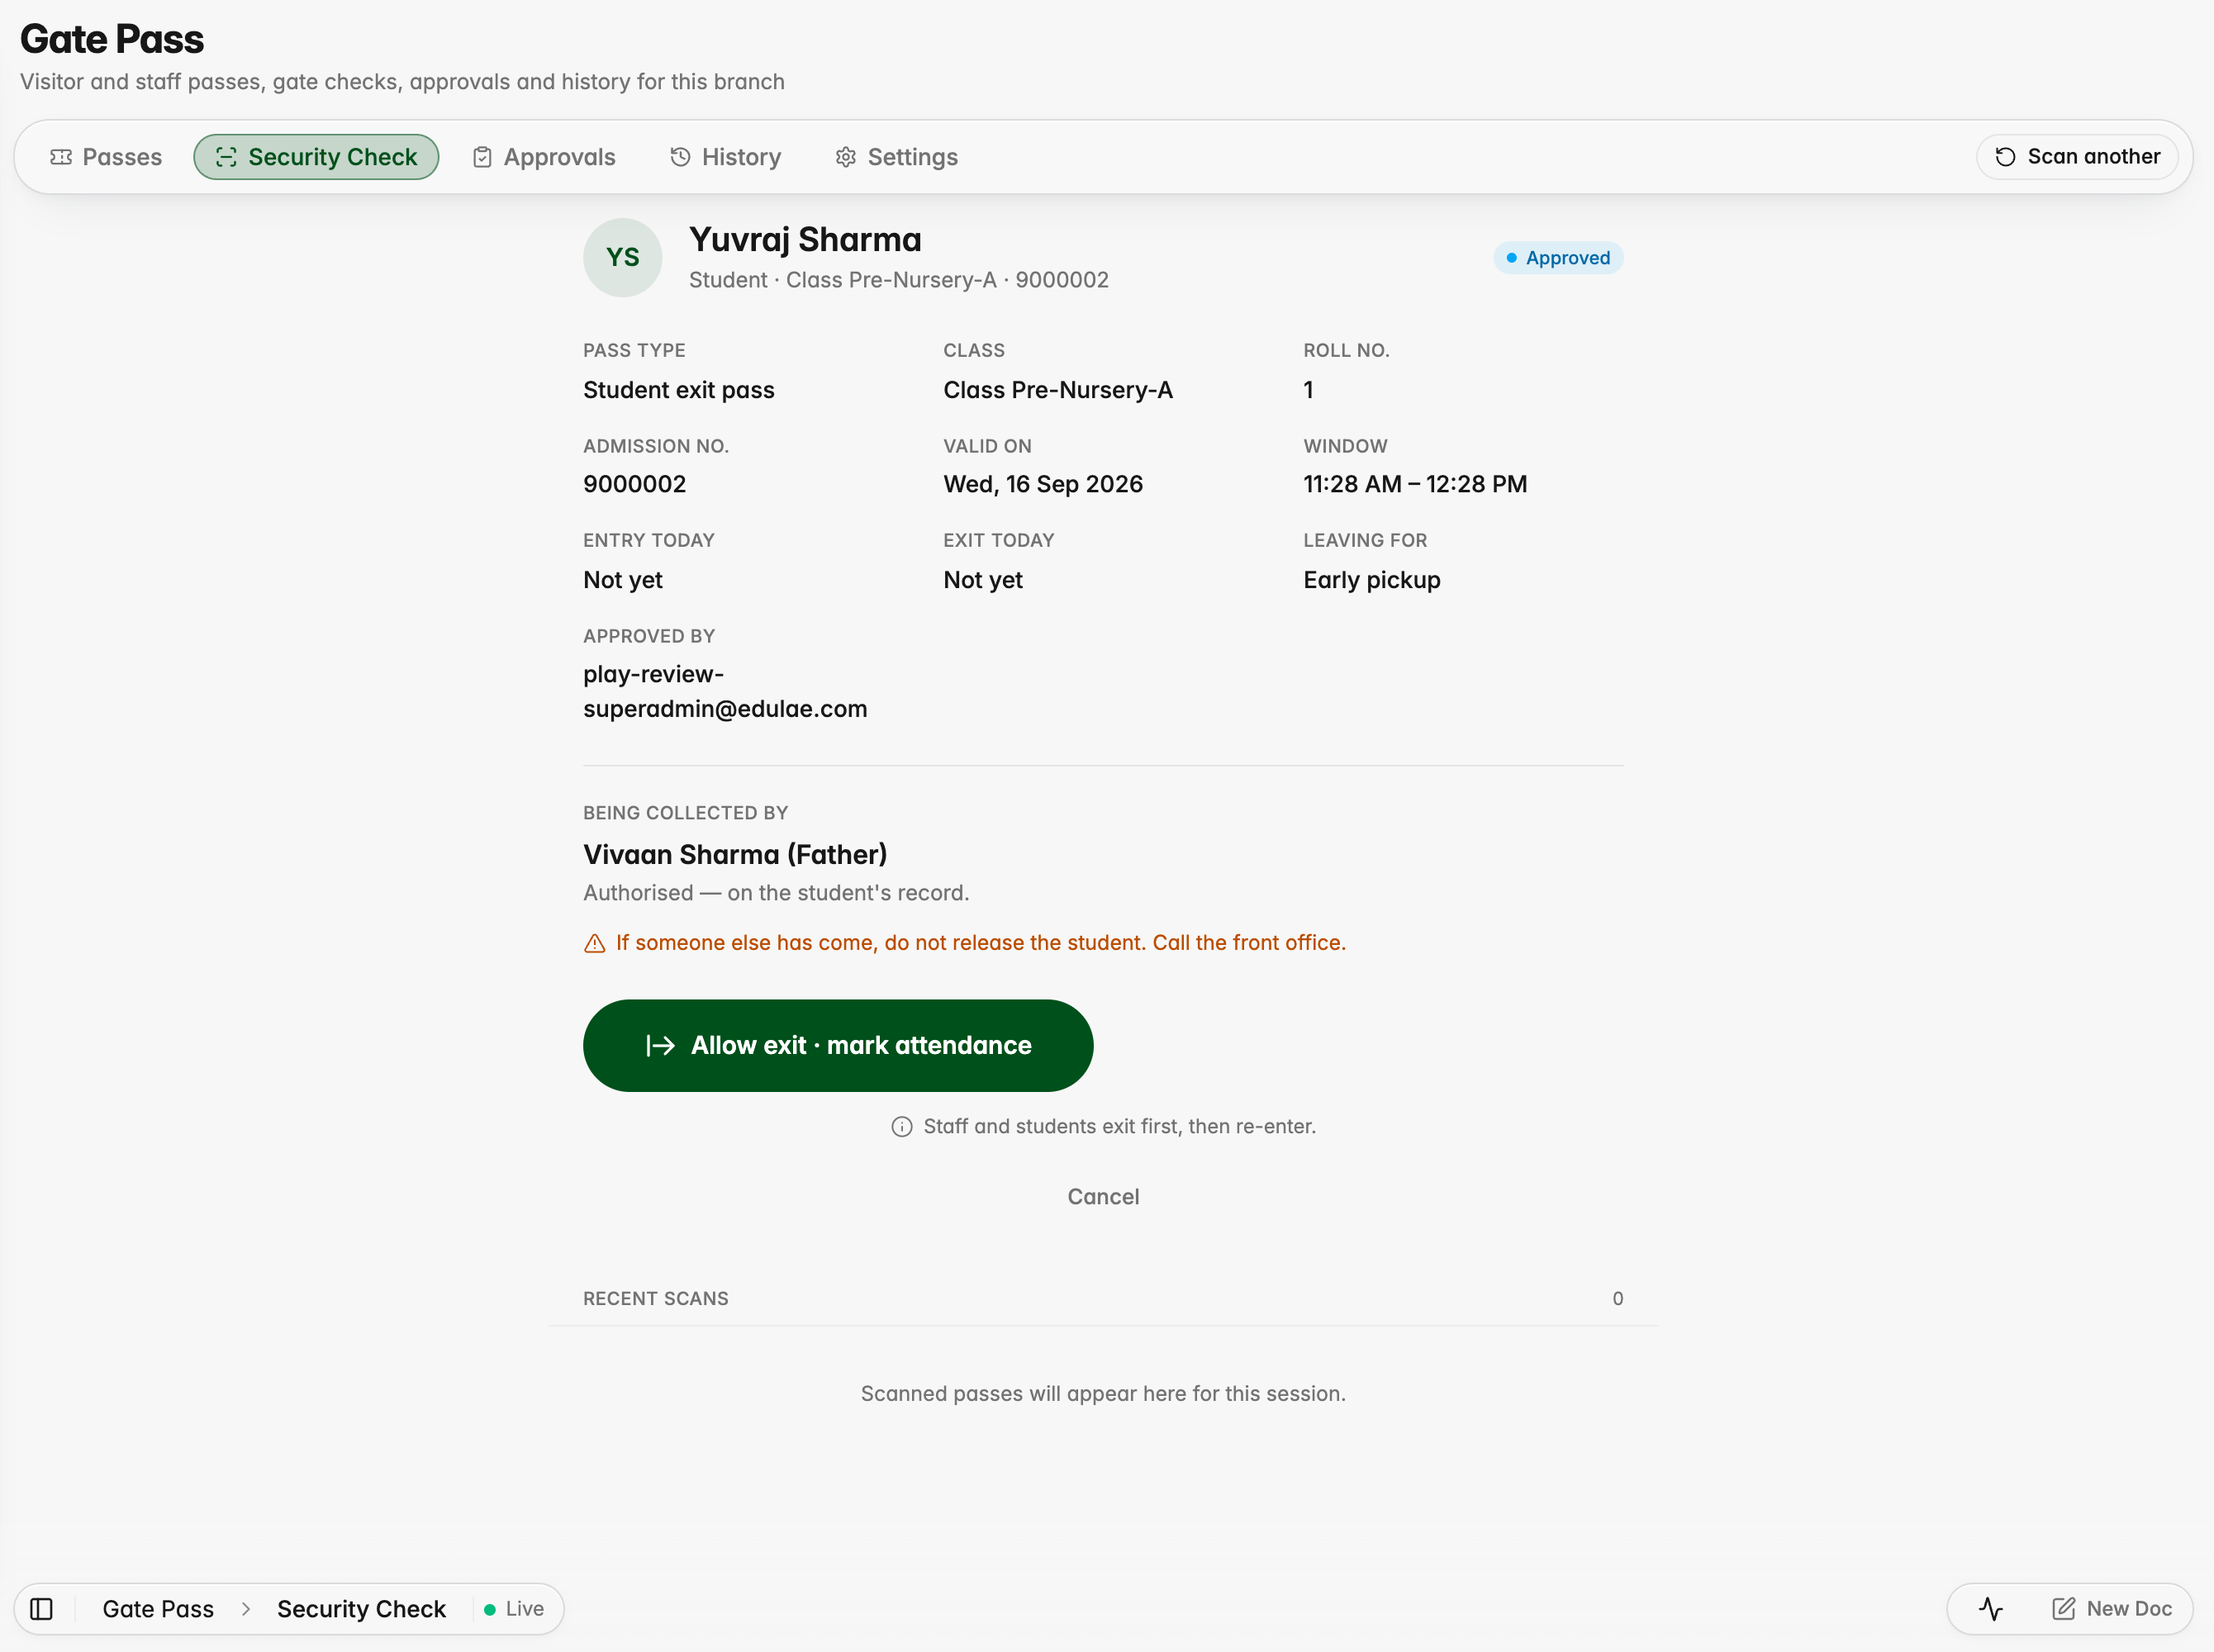The image size is (2214, 1652).
Task: Click the Security Check breadcrumb
Action: point(361,1609)
